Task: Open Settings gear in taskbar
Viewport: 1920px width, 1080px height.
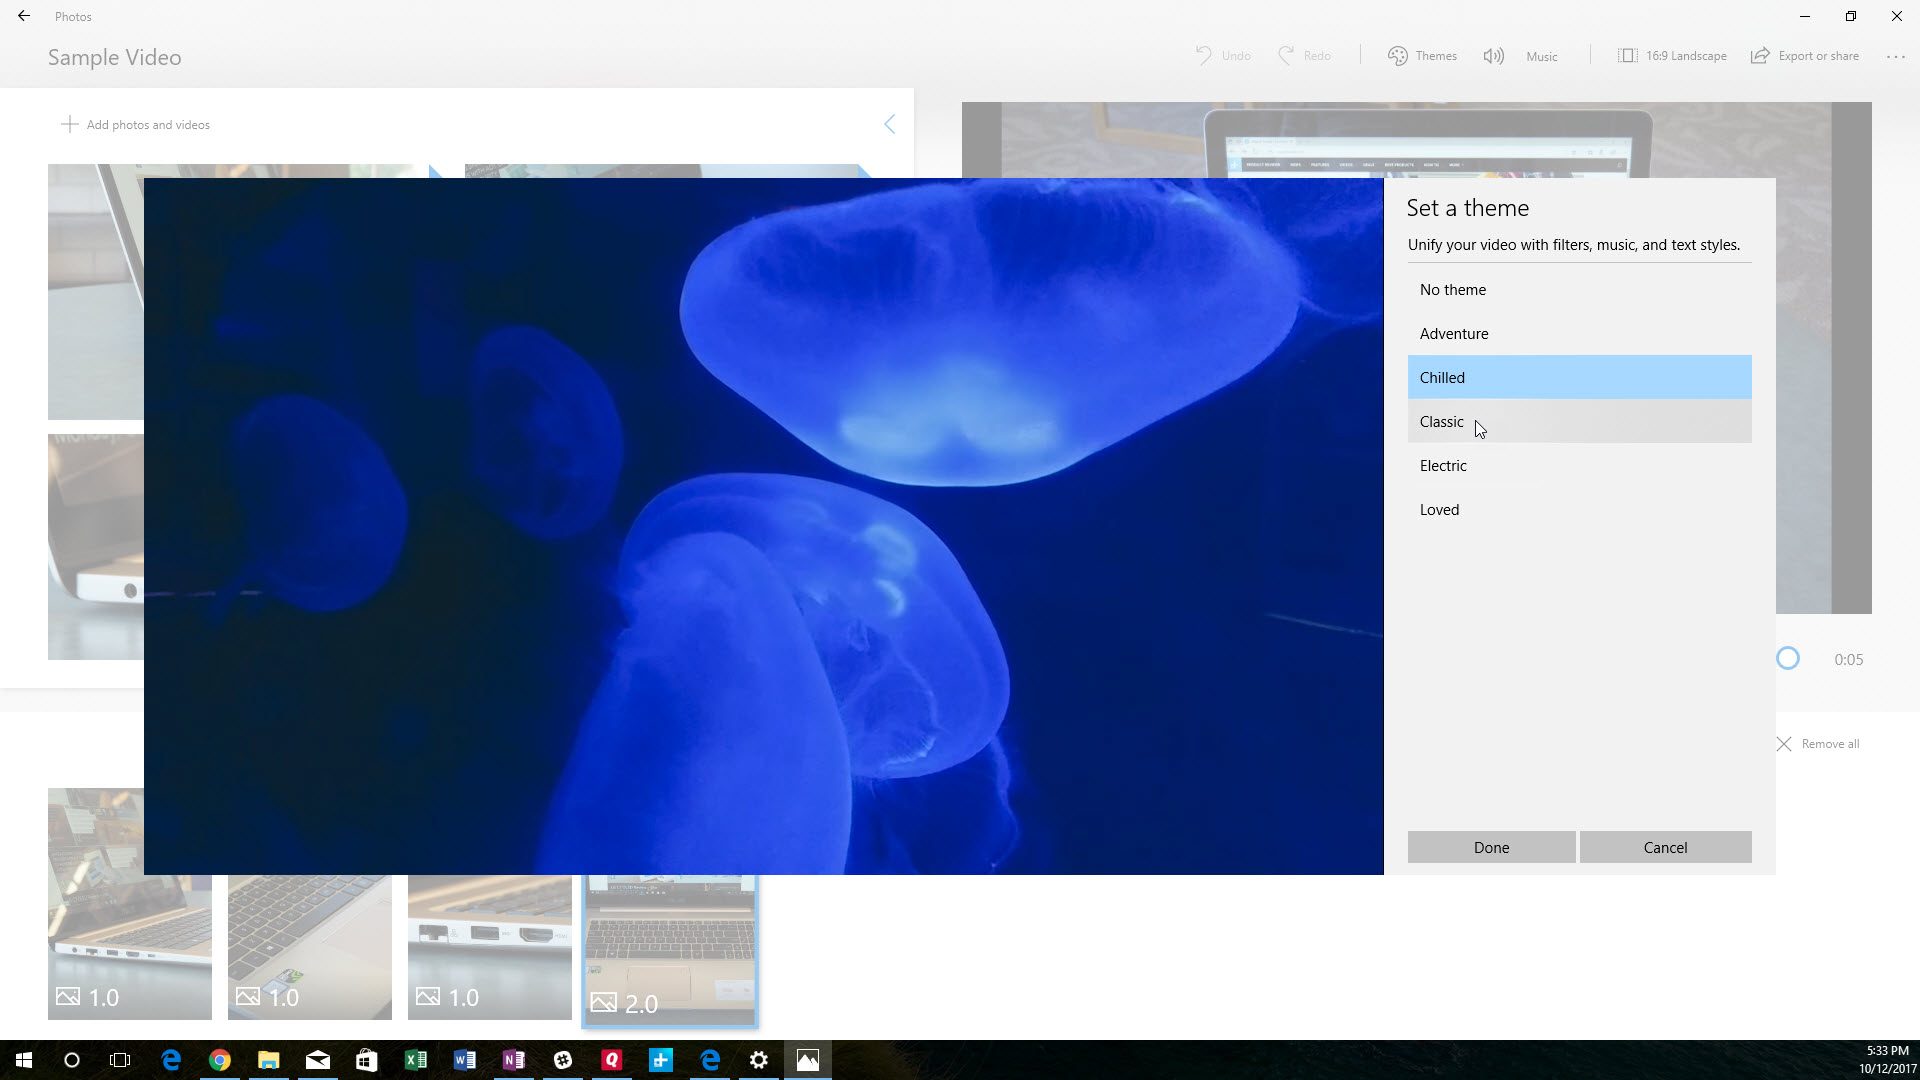Action: pos(758,1060)
